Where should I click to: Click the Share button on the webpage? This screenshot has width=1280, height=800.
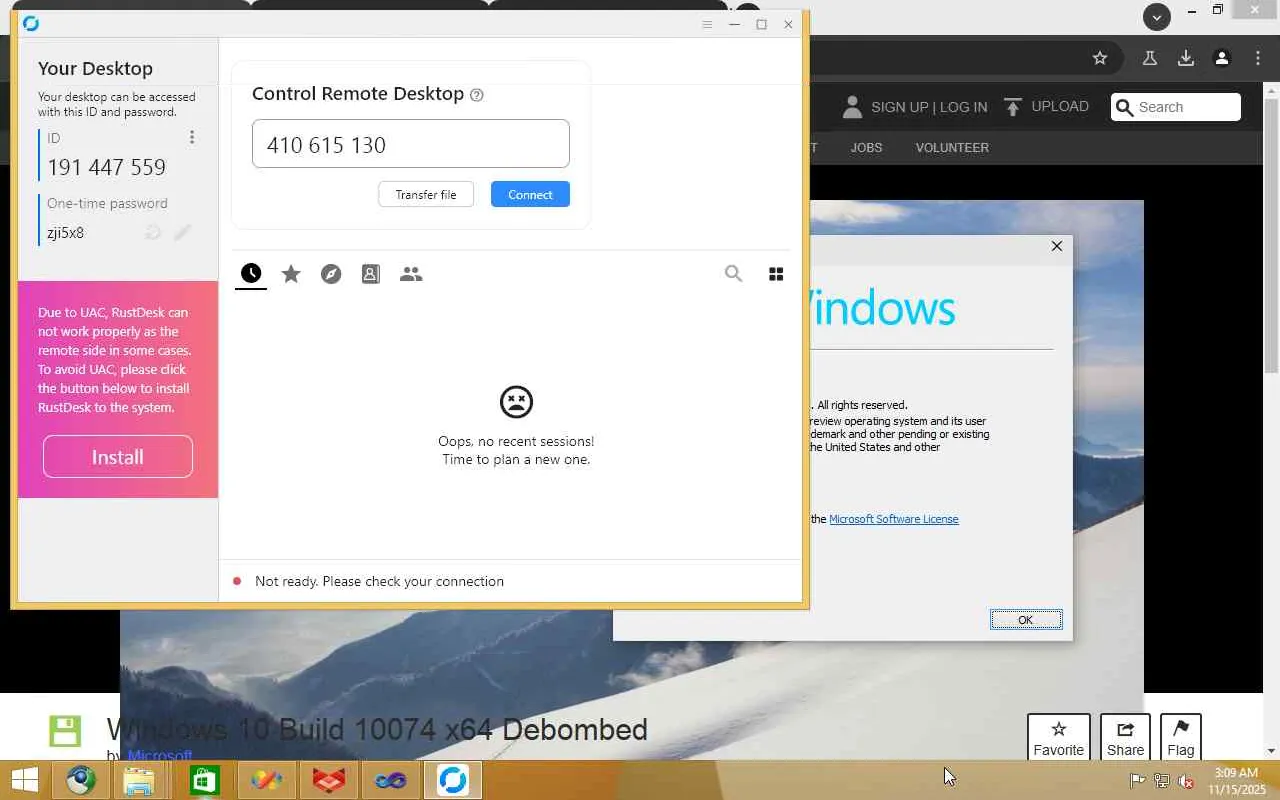[x=1125, y=737]
